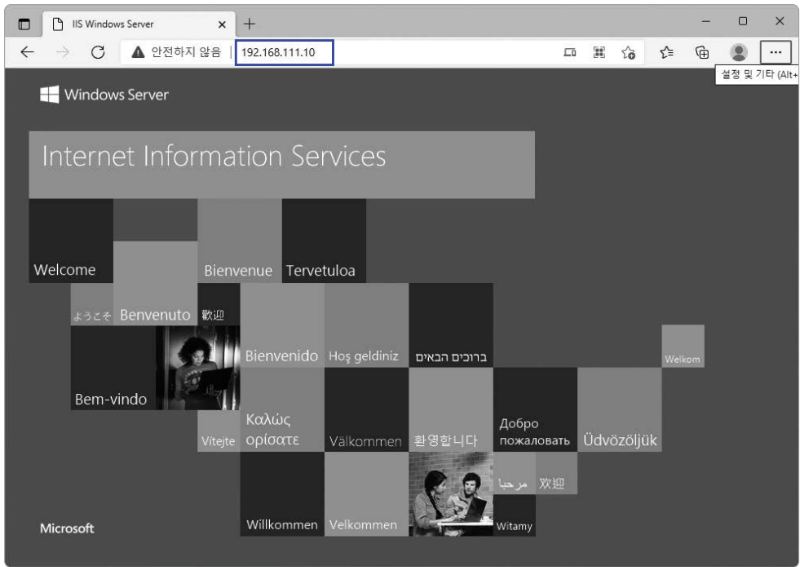Click the photo of woman holding laptop
The height and width of the screenshot is (567, 800).
pos(198,367)
